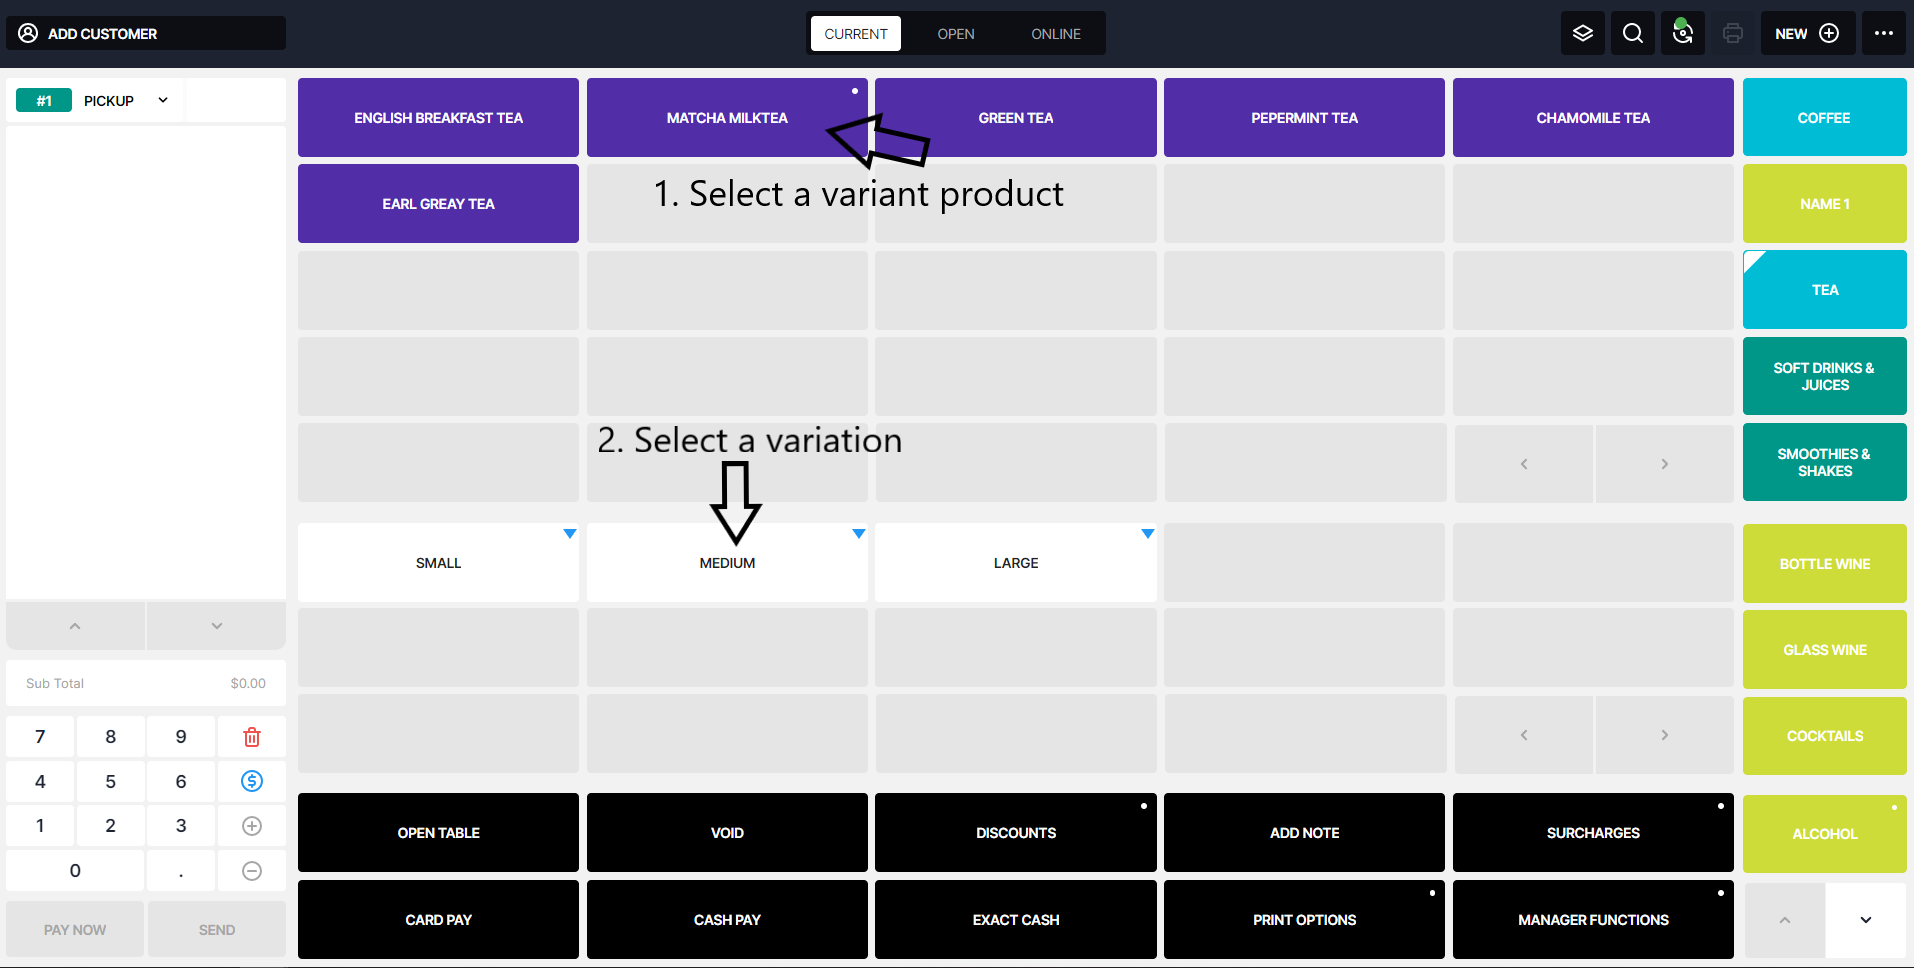Tap keypad digit 3
Screen dimensions: 1914x968
(x=181, y=826)
